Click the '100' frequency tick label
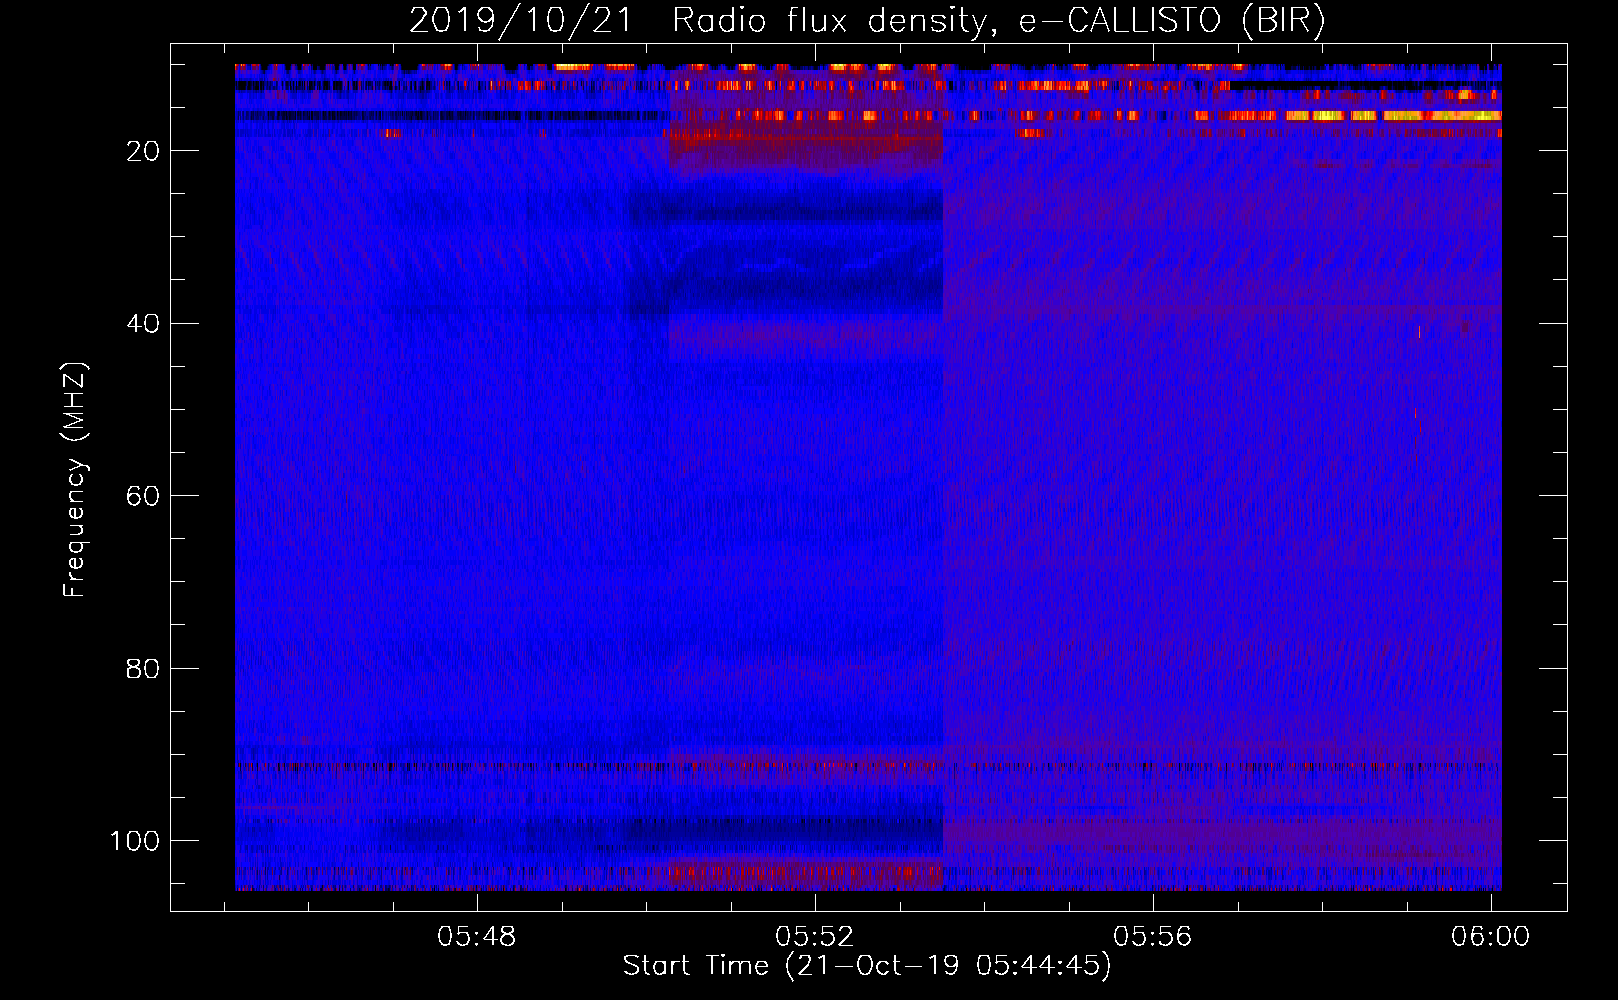The image size is (1618, 1000). [134, 841]
